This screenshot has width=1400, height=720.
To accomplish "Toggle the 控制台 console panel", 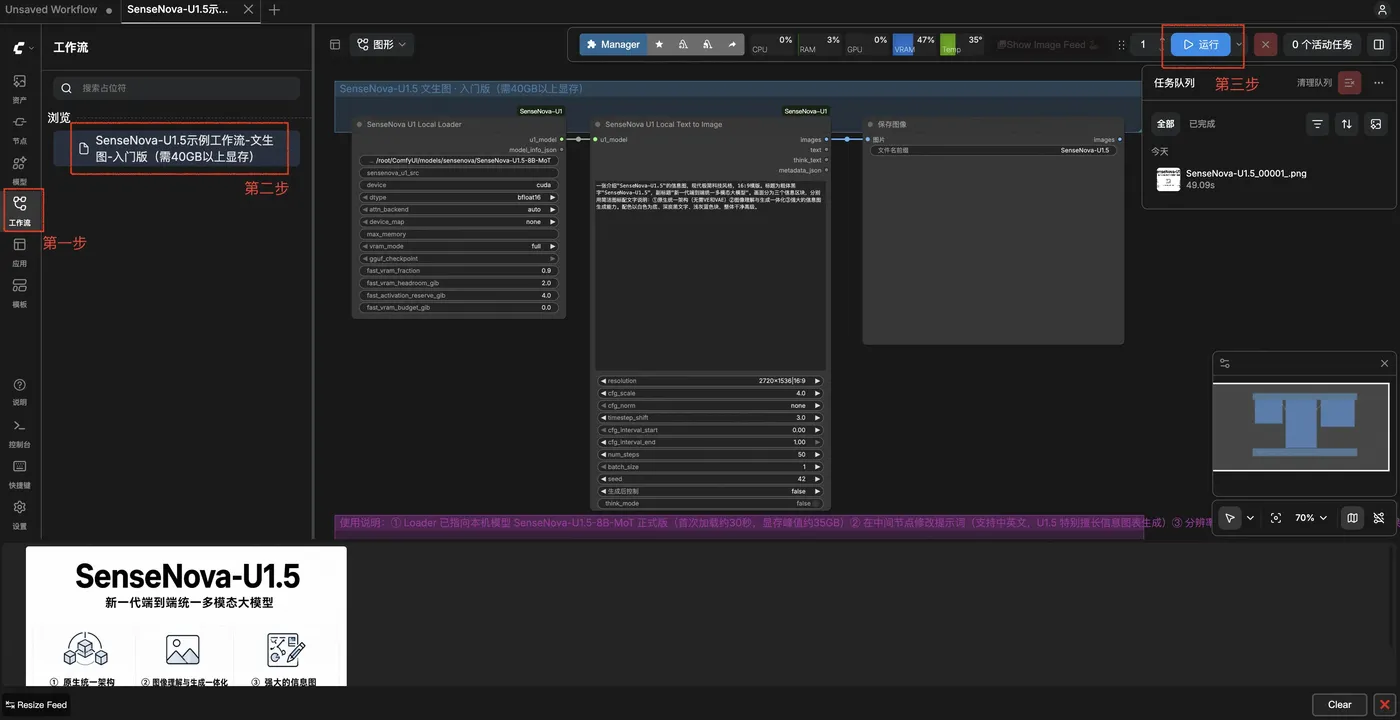I will (19, 432).
